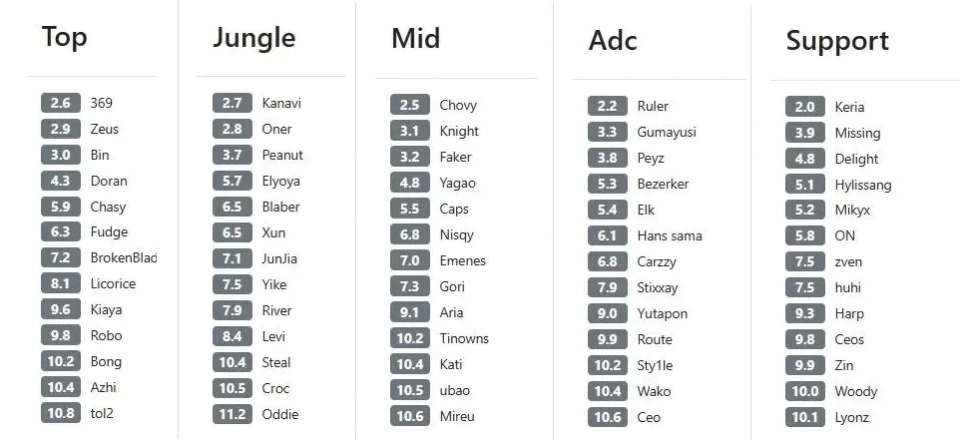The image size is (960, 440).
Task: Click Caps in the Mid list
Action: 454,209
